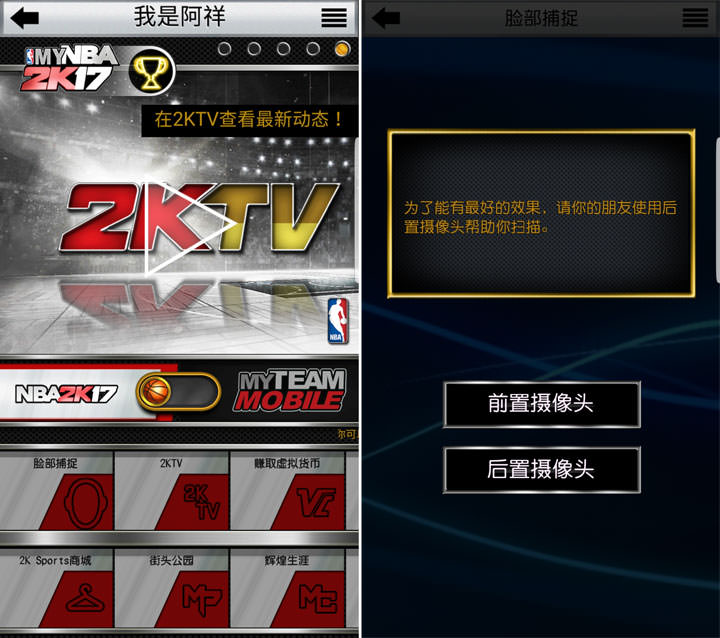Open the 脸部捕捉 face scan tile

click(x=57, y=490)
